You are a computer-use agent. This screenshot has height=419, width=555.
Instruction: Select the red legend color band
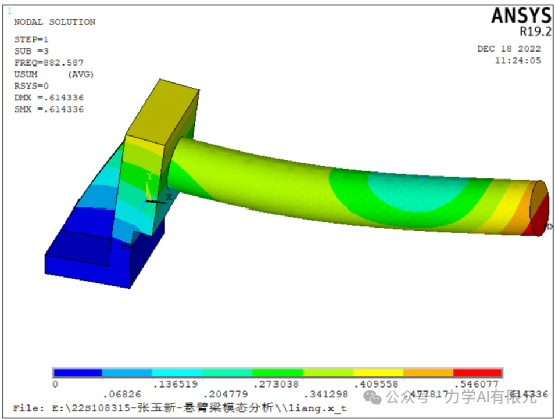[477, 373]
